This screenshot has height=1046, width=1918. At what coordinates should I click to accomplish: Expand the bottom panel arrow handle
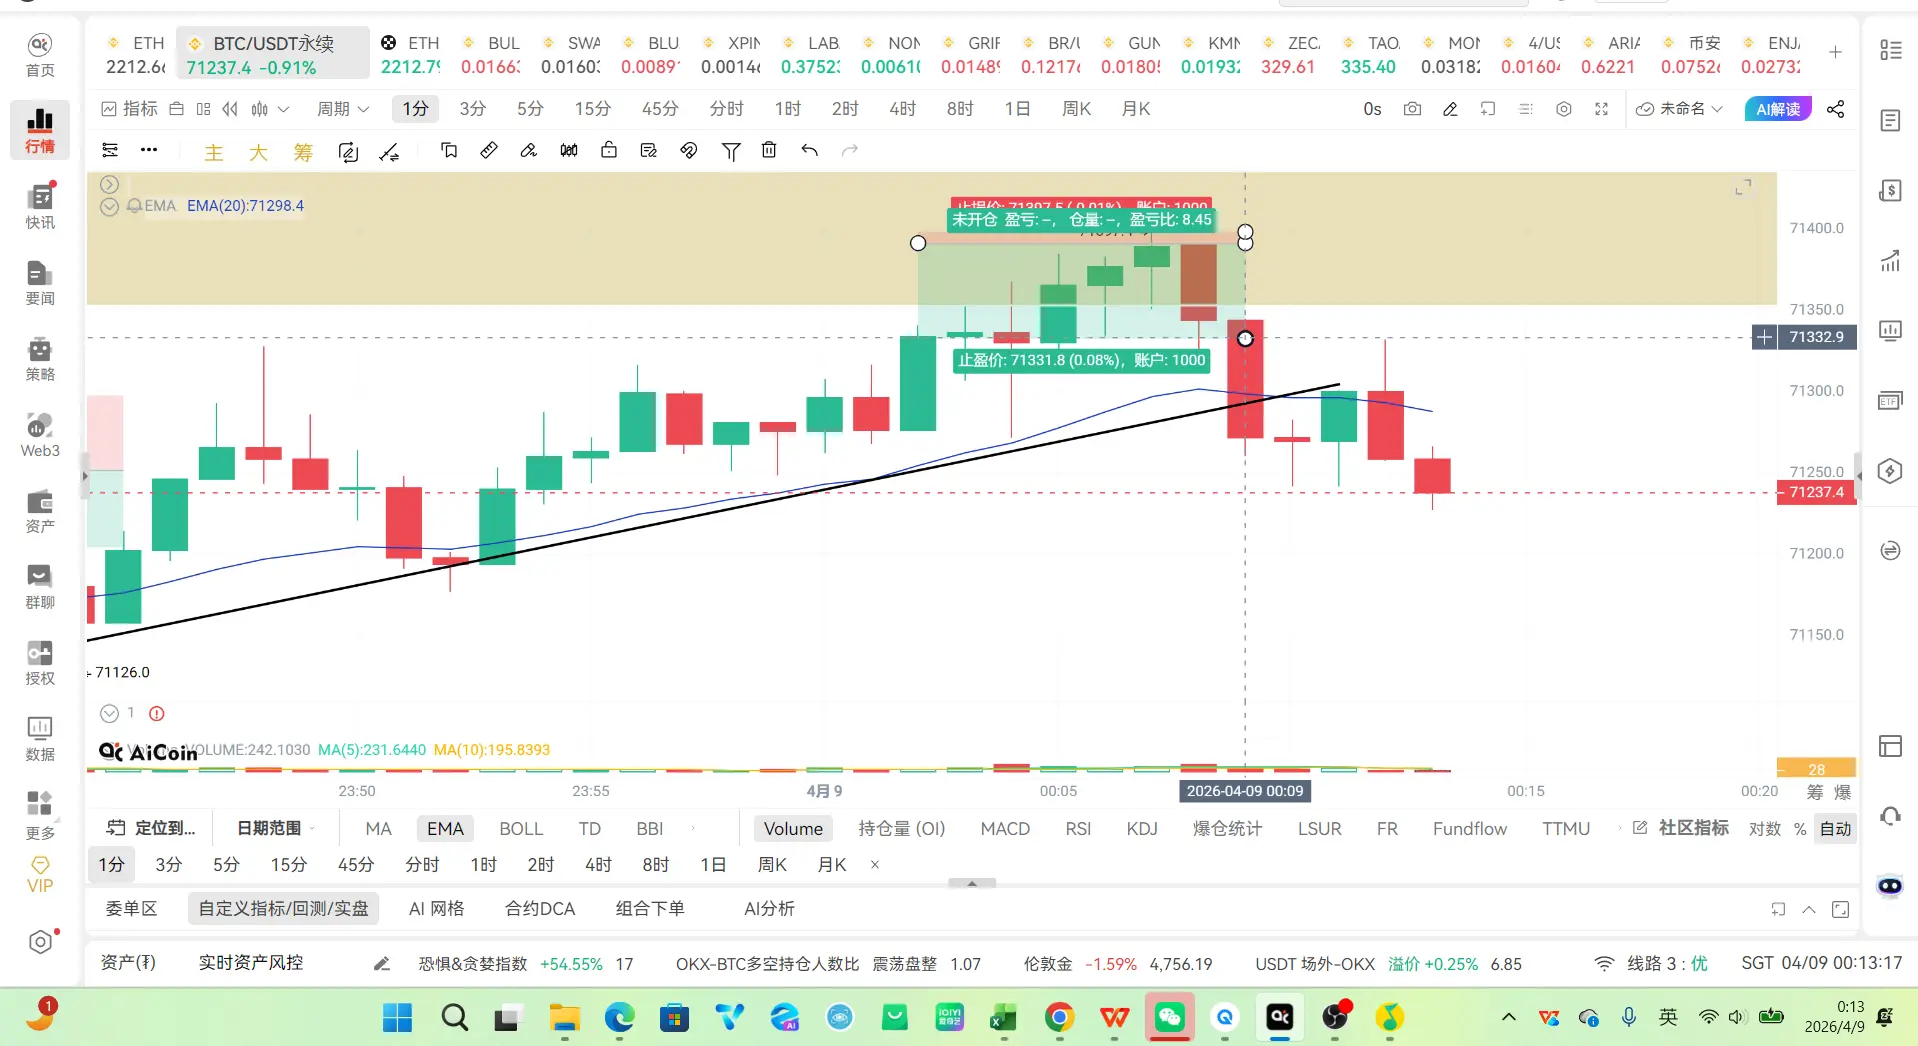[x=972, y=883]
